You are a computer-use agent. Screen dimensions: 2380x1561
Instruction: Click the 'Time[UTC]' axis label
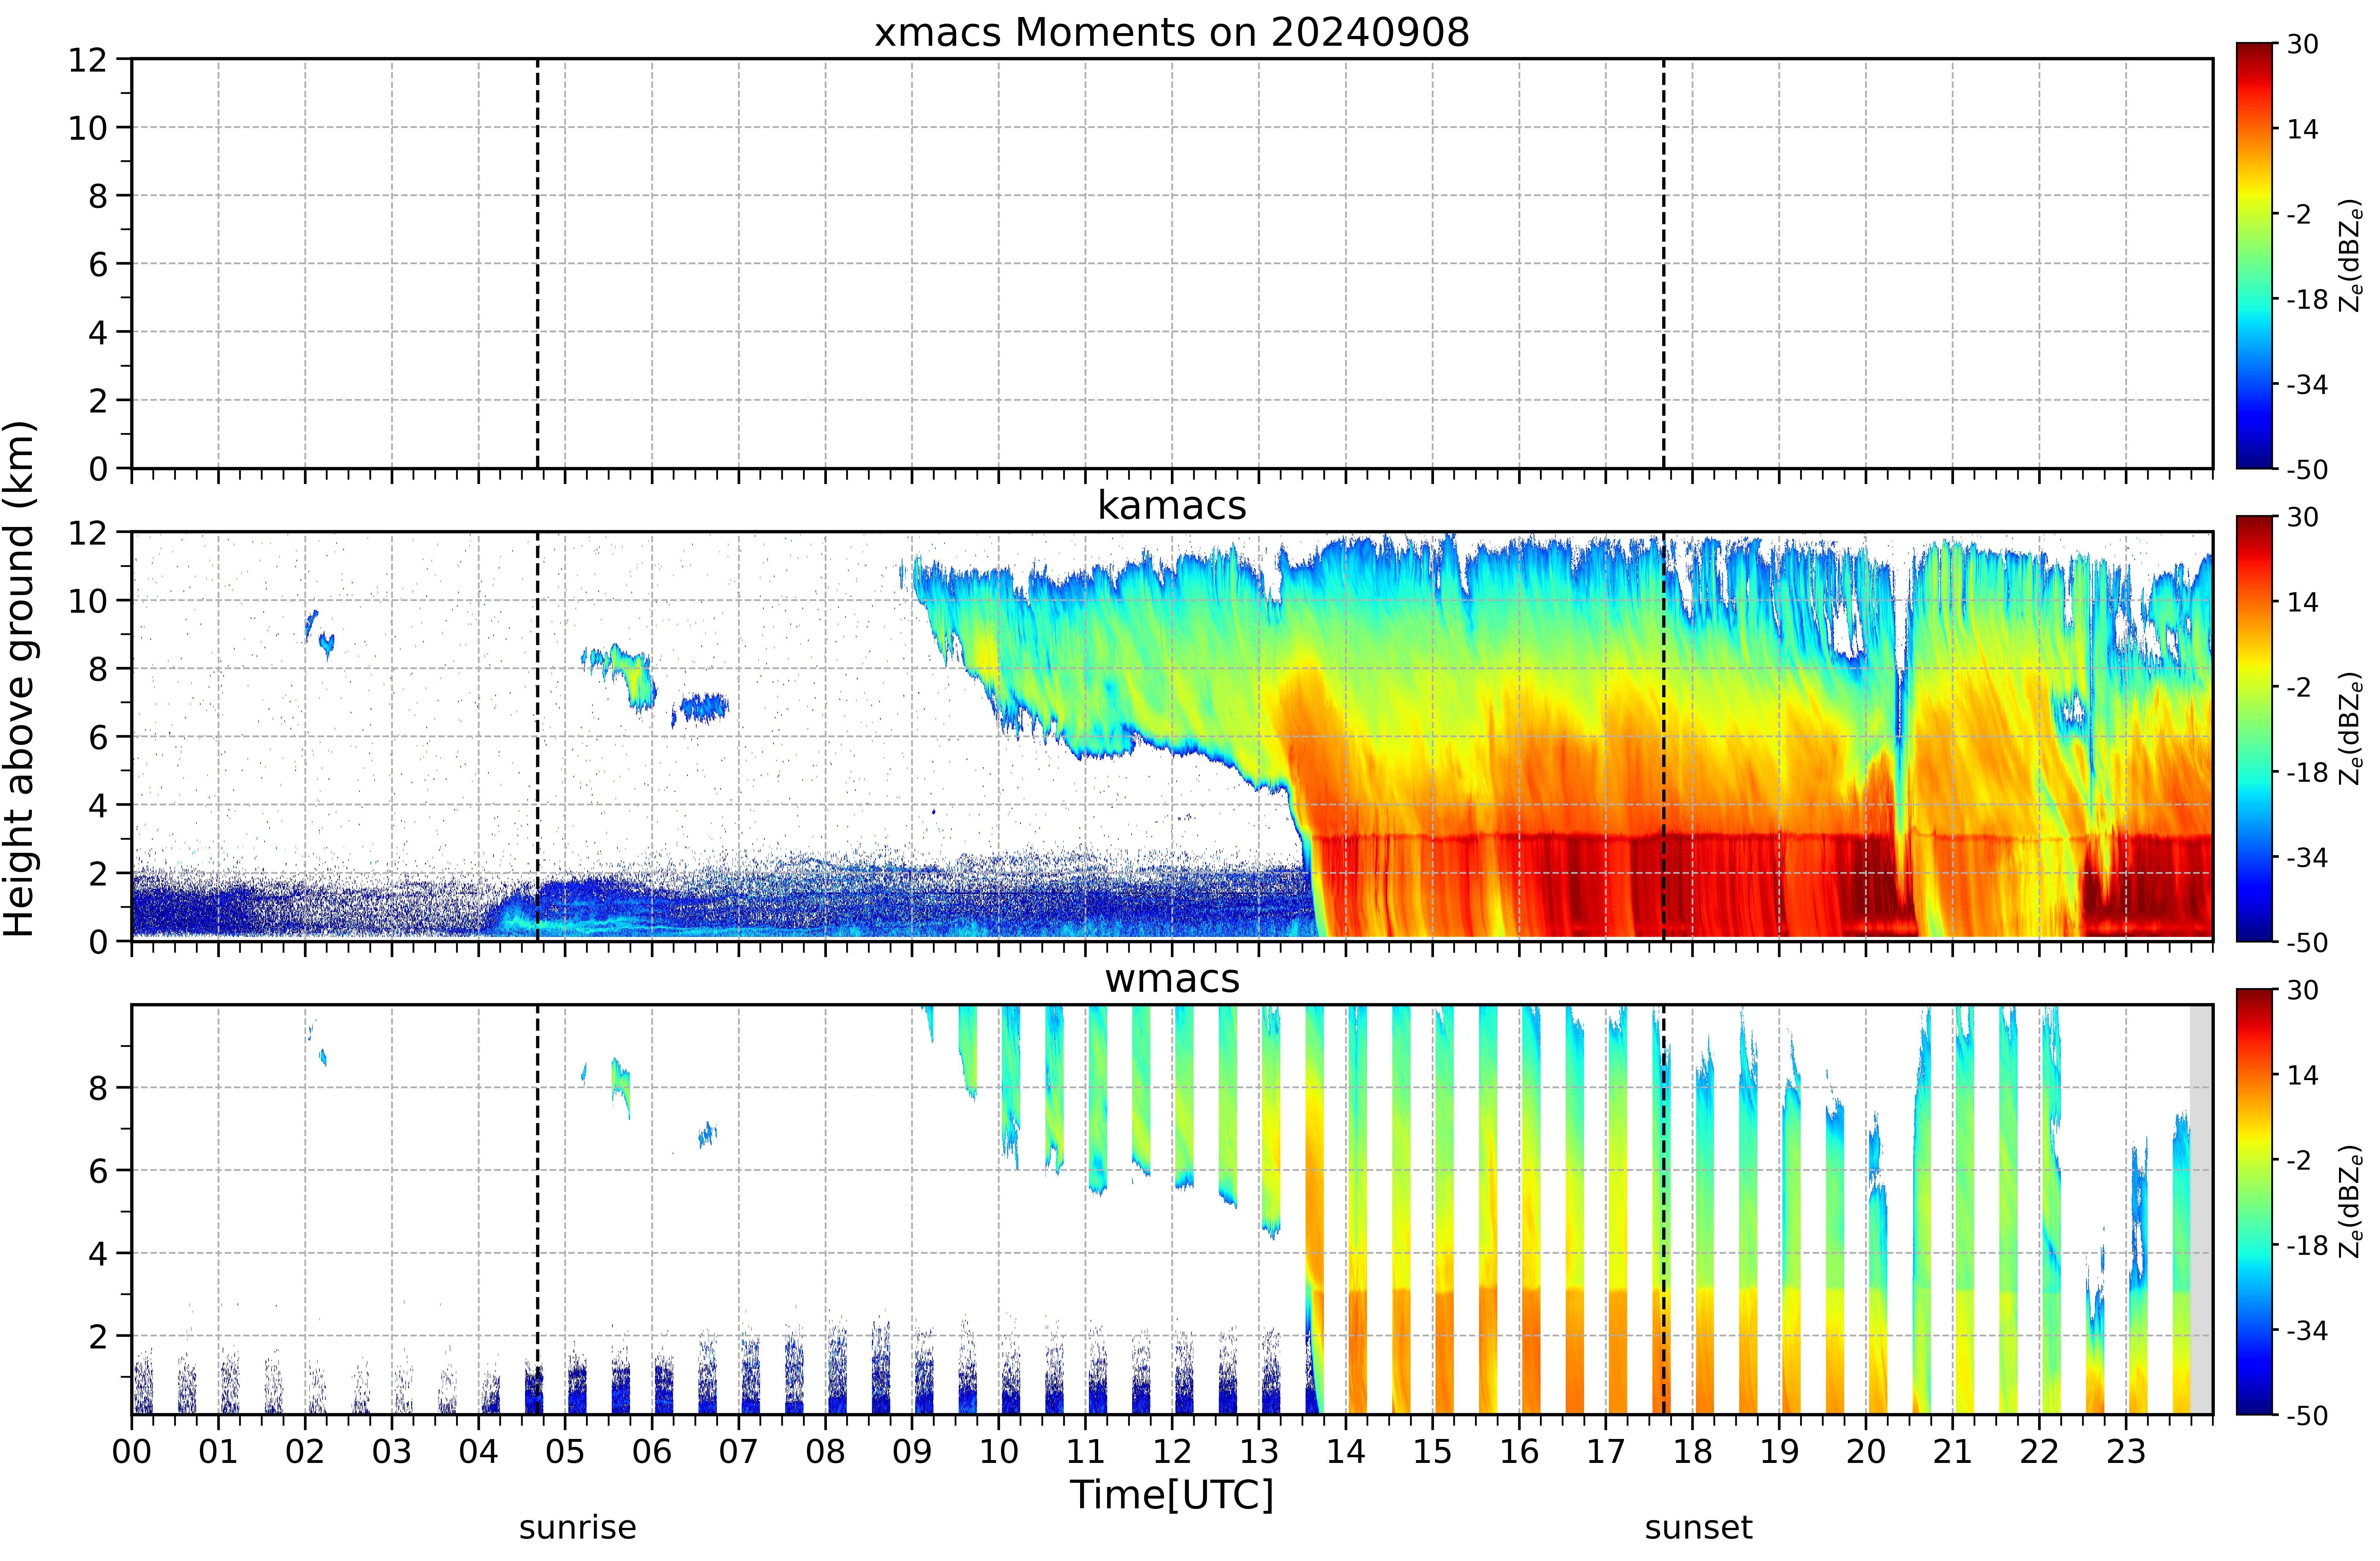point(1172,1495)
